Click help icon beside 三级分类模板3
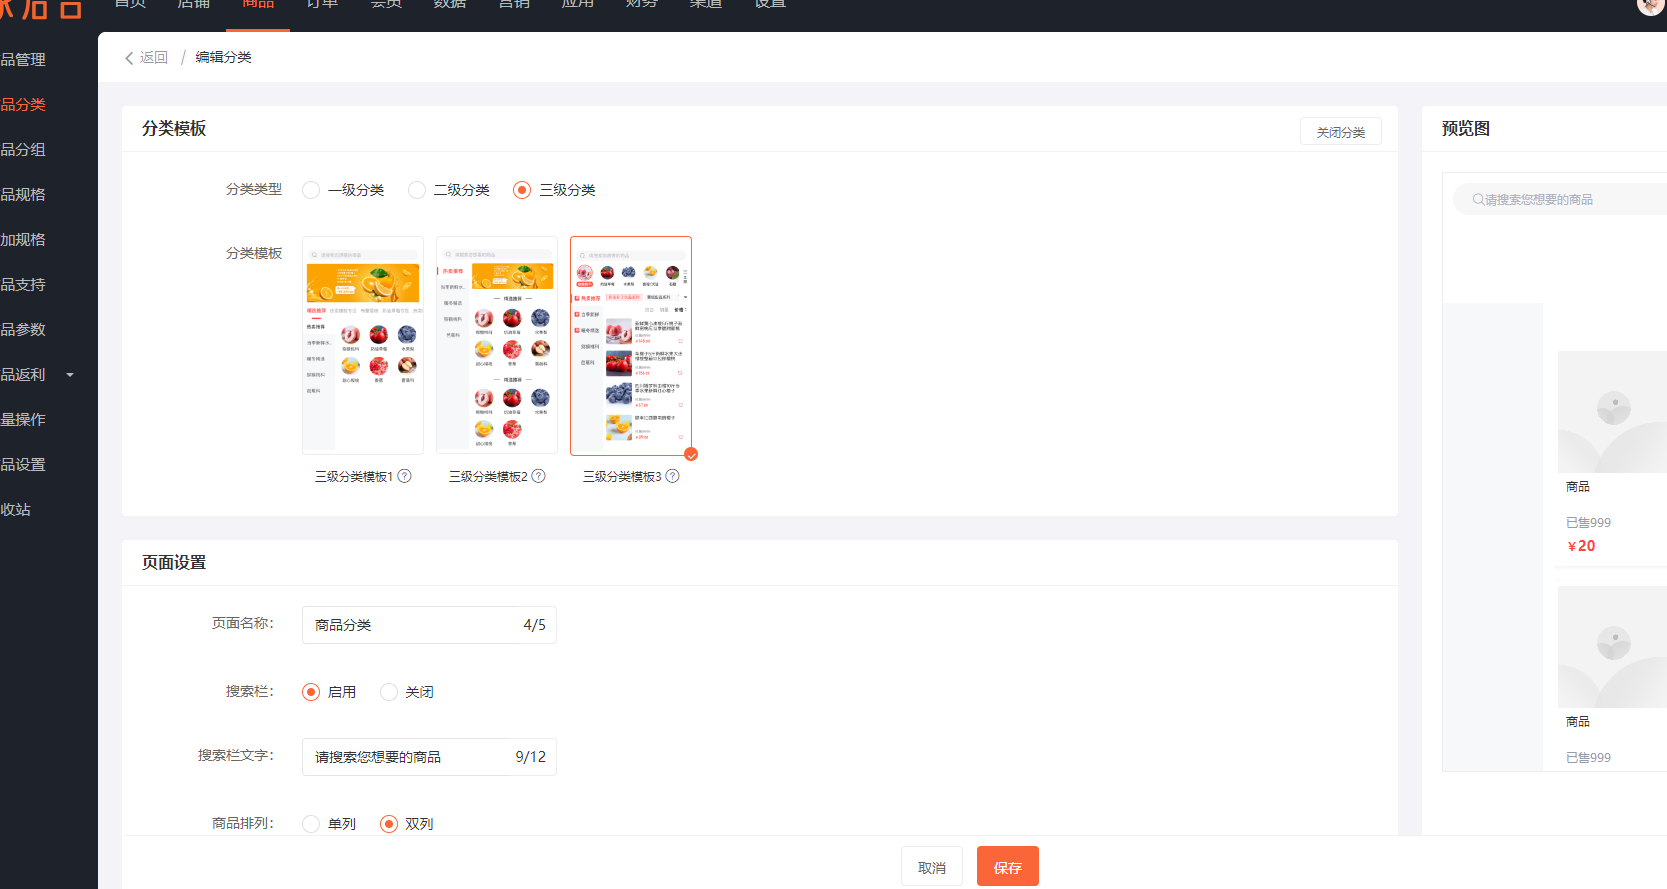The height and width of the screenshot is (889, 1667). (x=673, y=476)
